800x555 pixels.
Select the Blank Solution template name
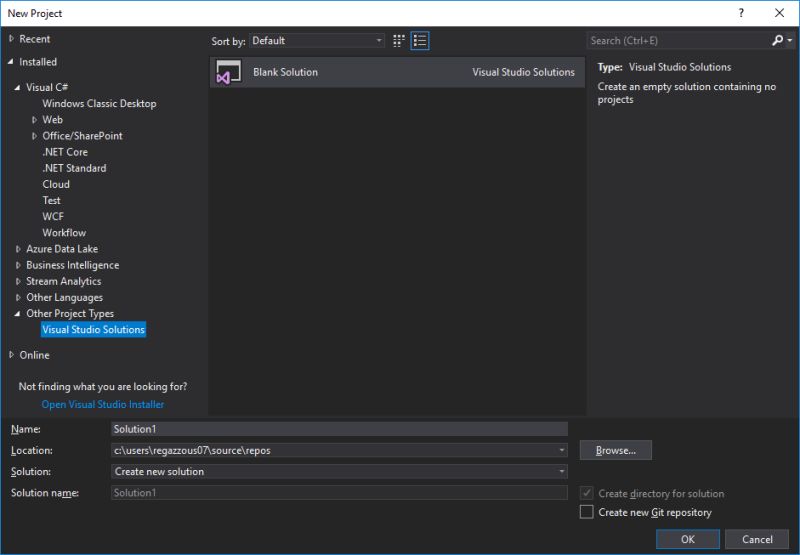point(285,72)
